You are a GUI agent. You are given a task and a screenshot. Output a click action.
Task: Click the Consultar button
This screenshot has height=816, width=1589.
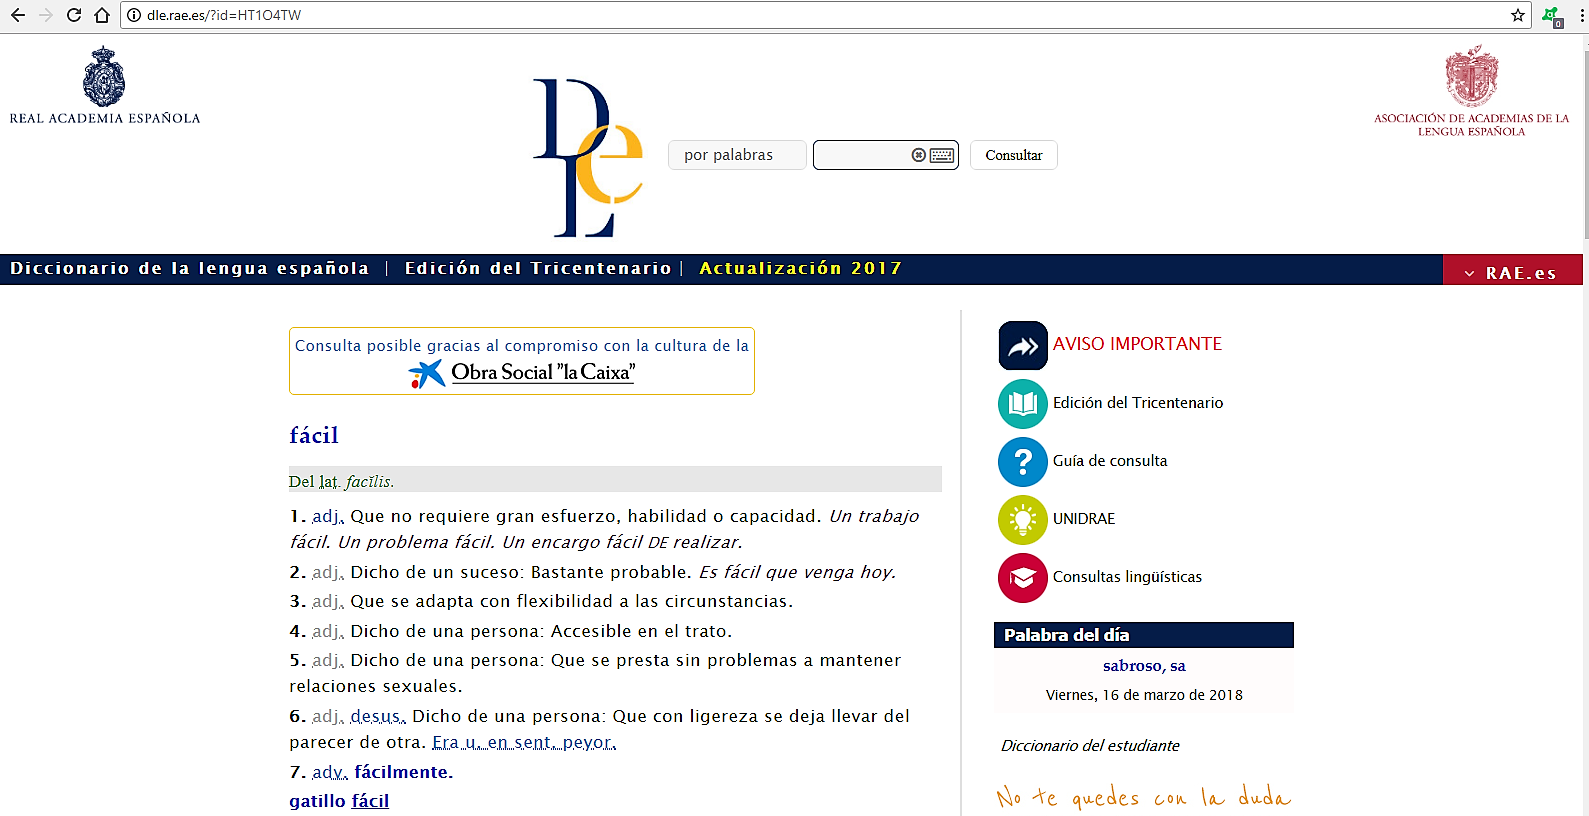[x=1013, y=155]
